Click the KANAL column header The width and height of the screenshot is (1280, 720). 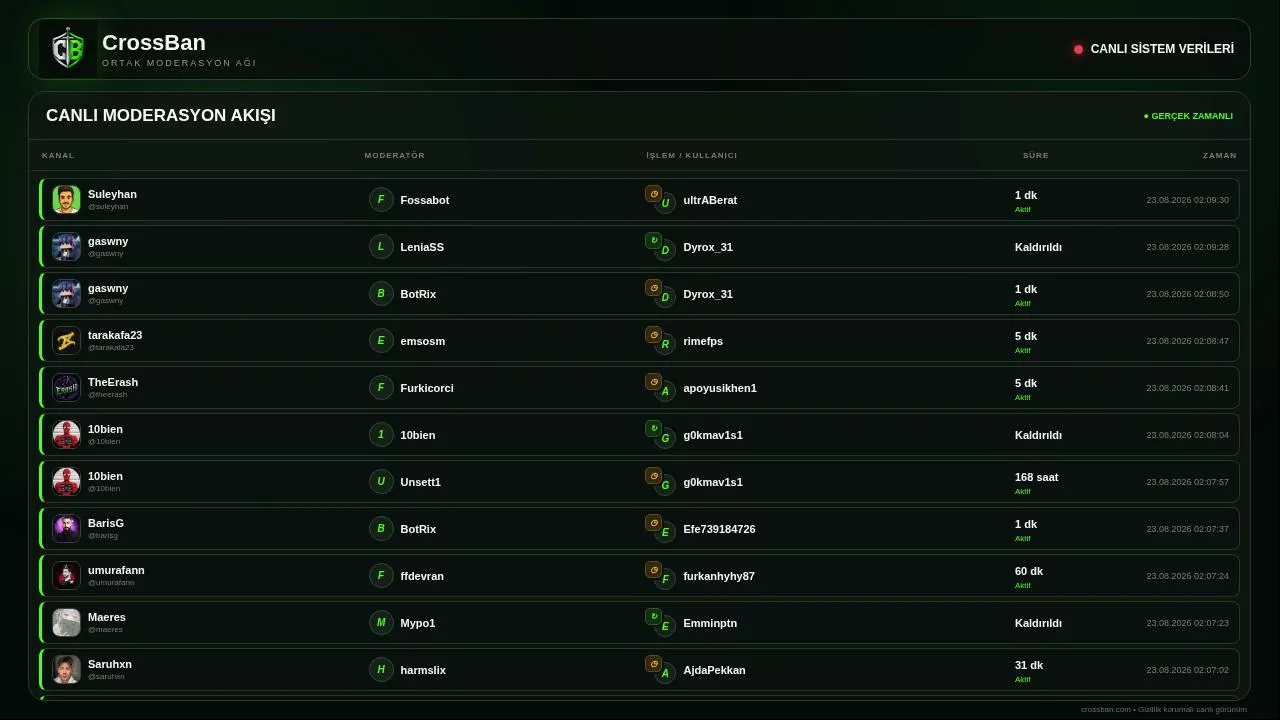click(58, 155)
